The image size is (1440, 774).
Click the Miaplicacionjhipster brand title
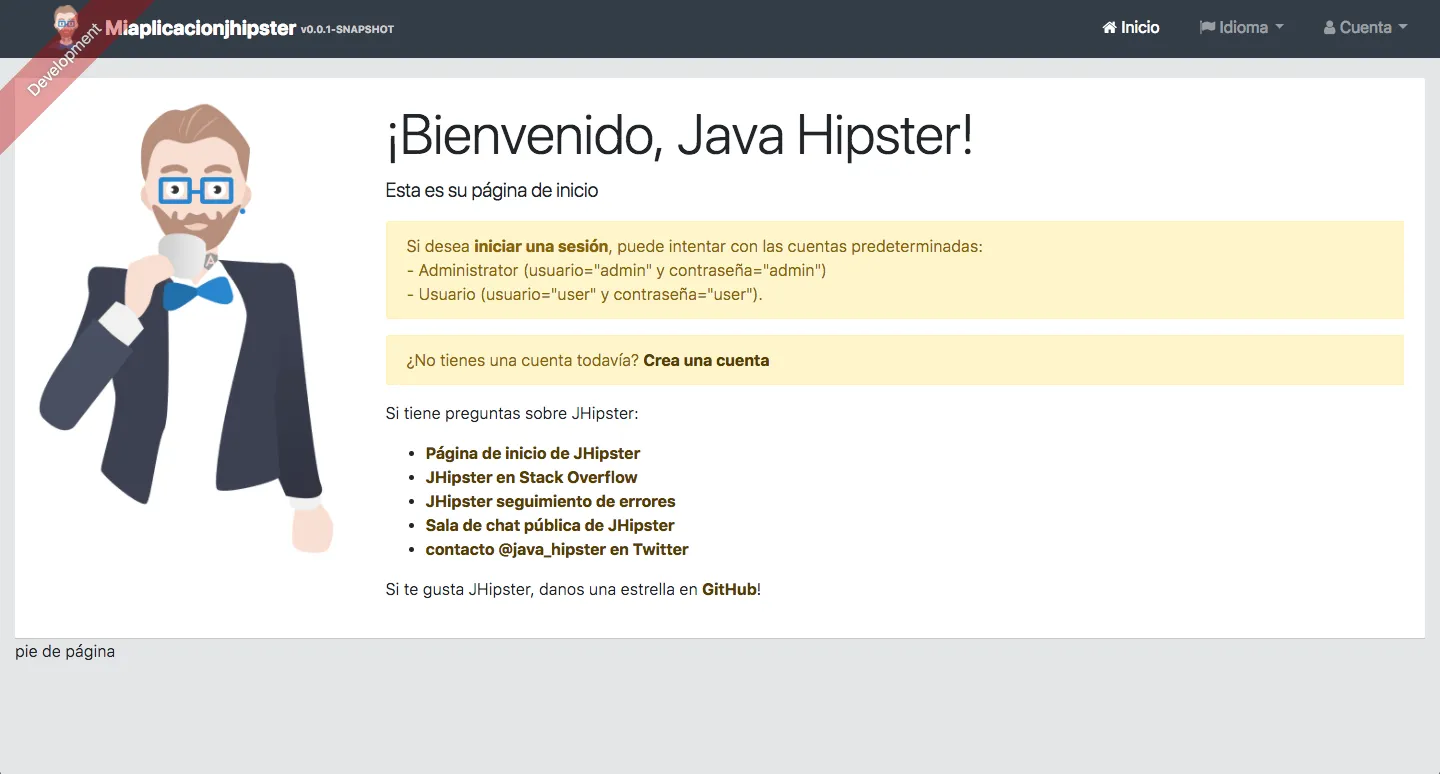200,28
